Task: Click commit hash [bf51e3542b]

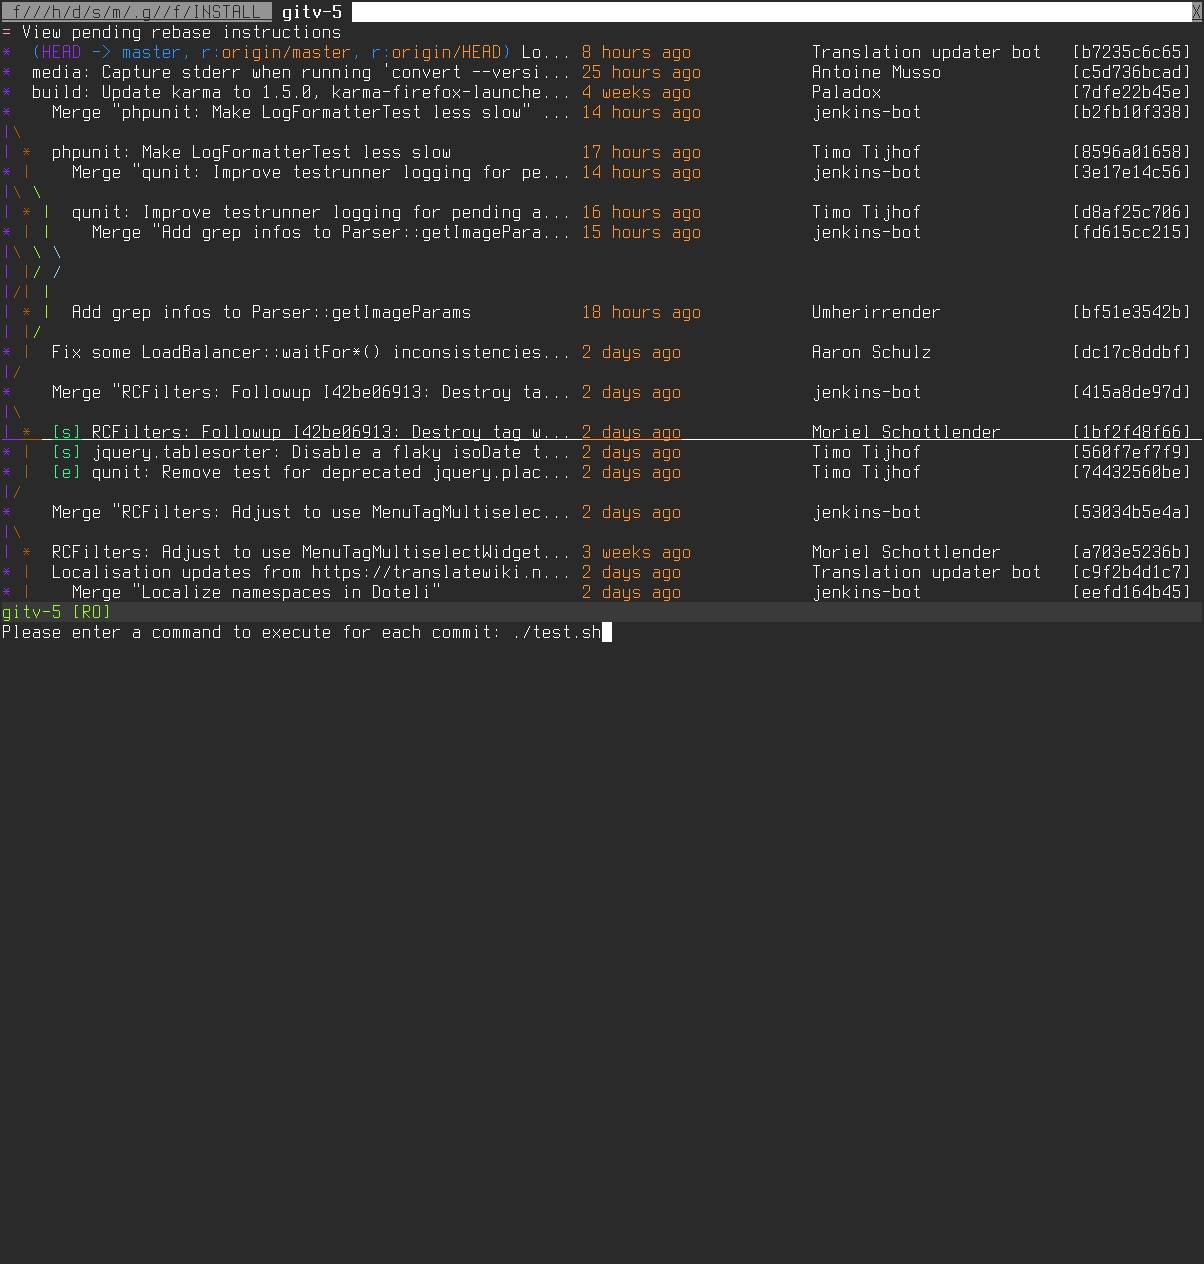Action: (x=1132, y=312)
